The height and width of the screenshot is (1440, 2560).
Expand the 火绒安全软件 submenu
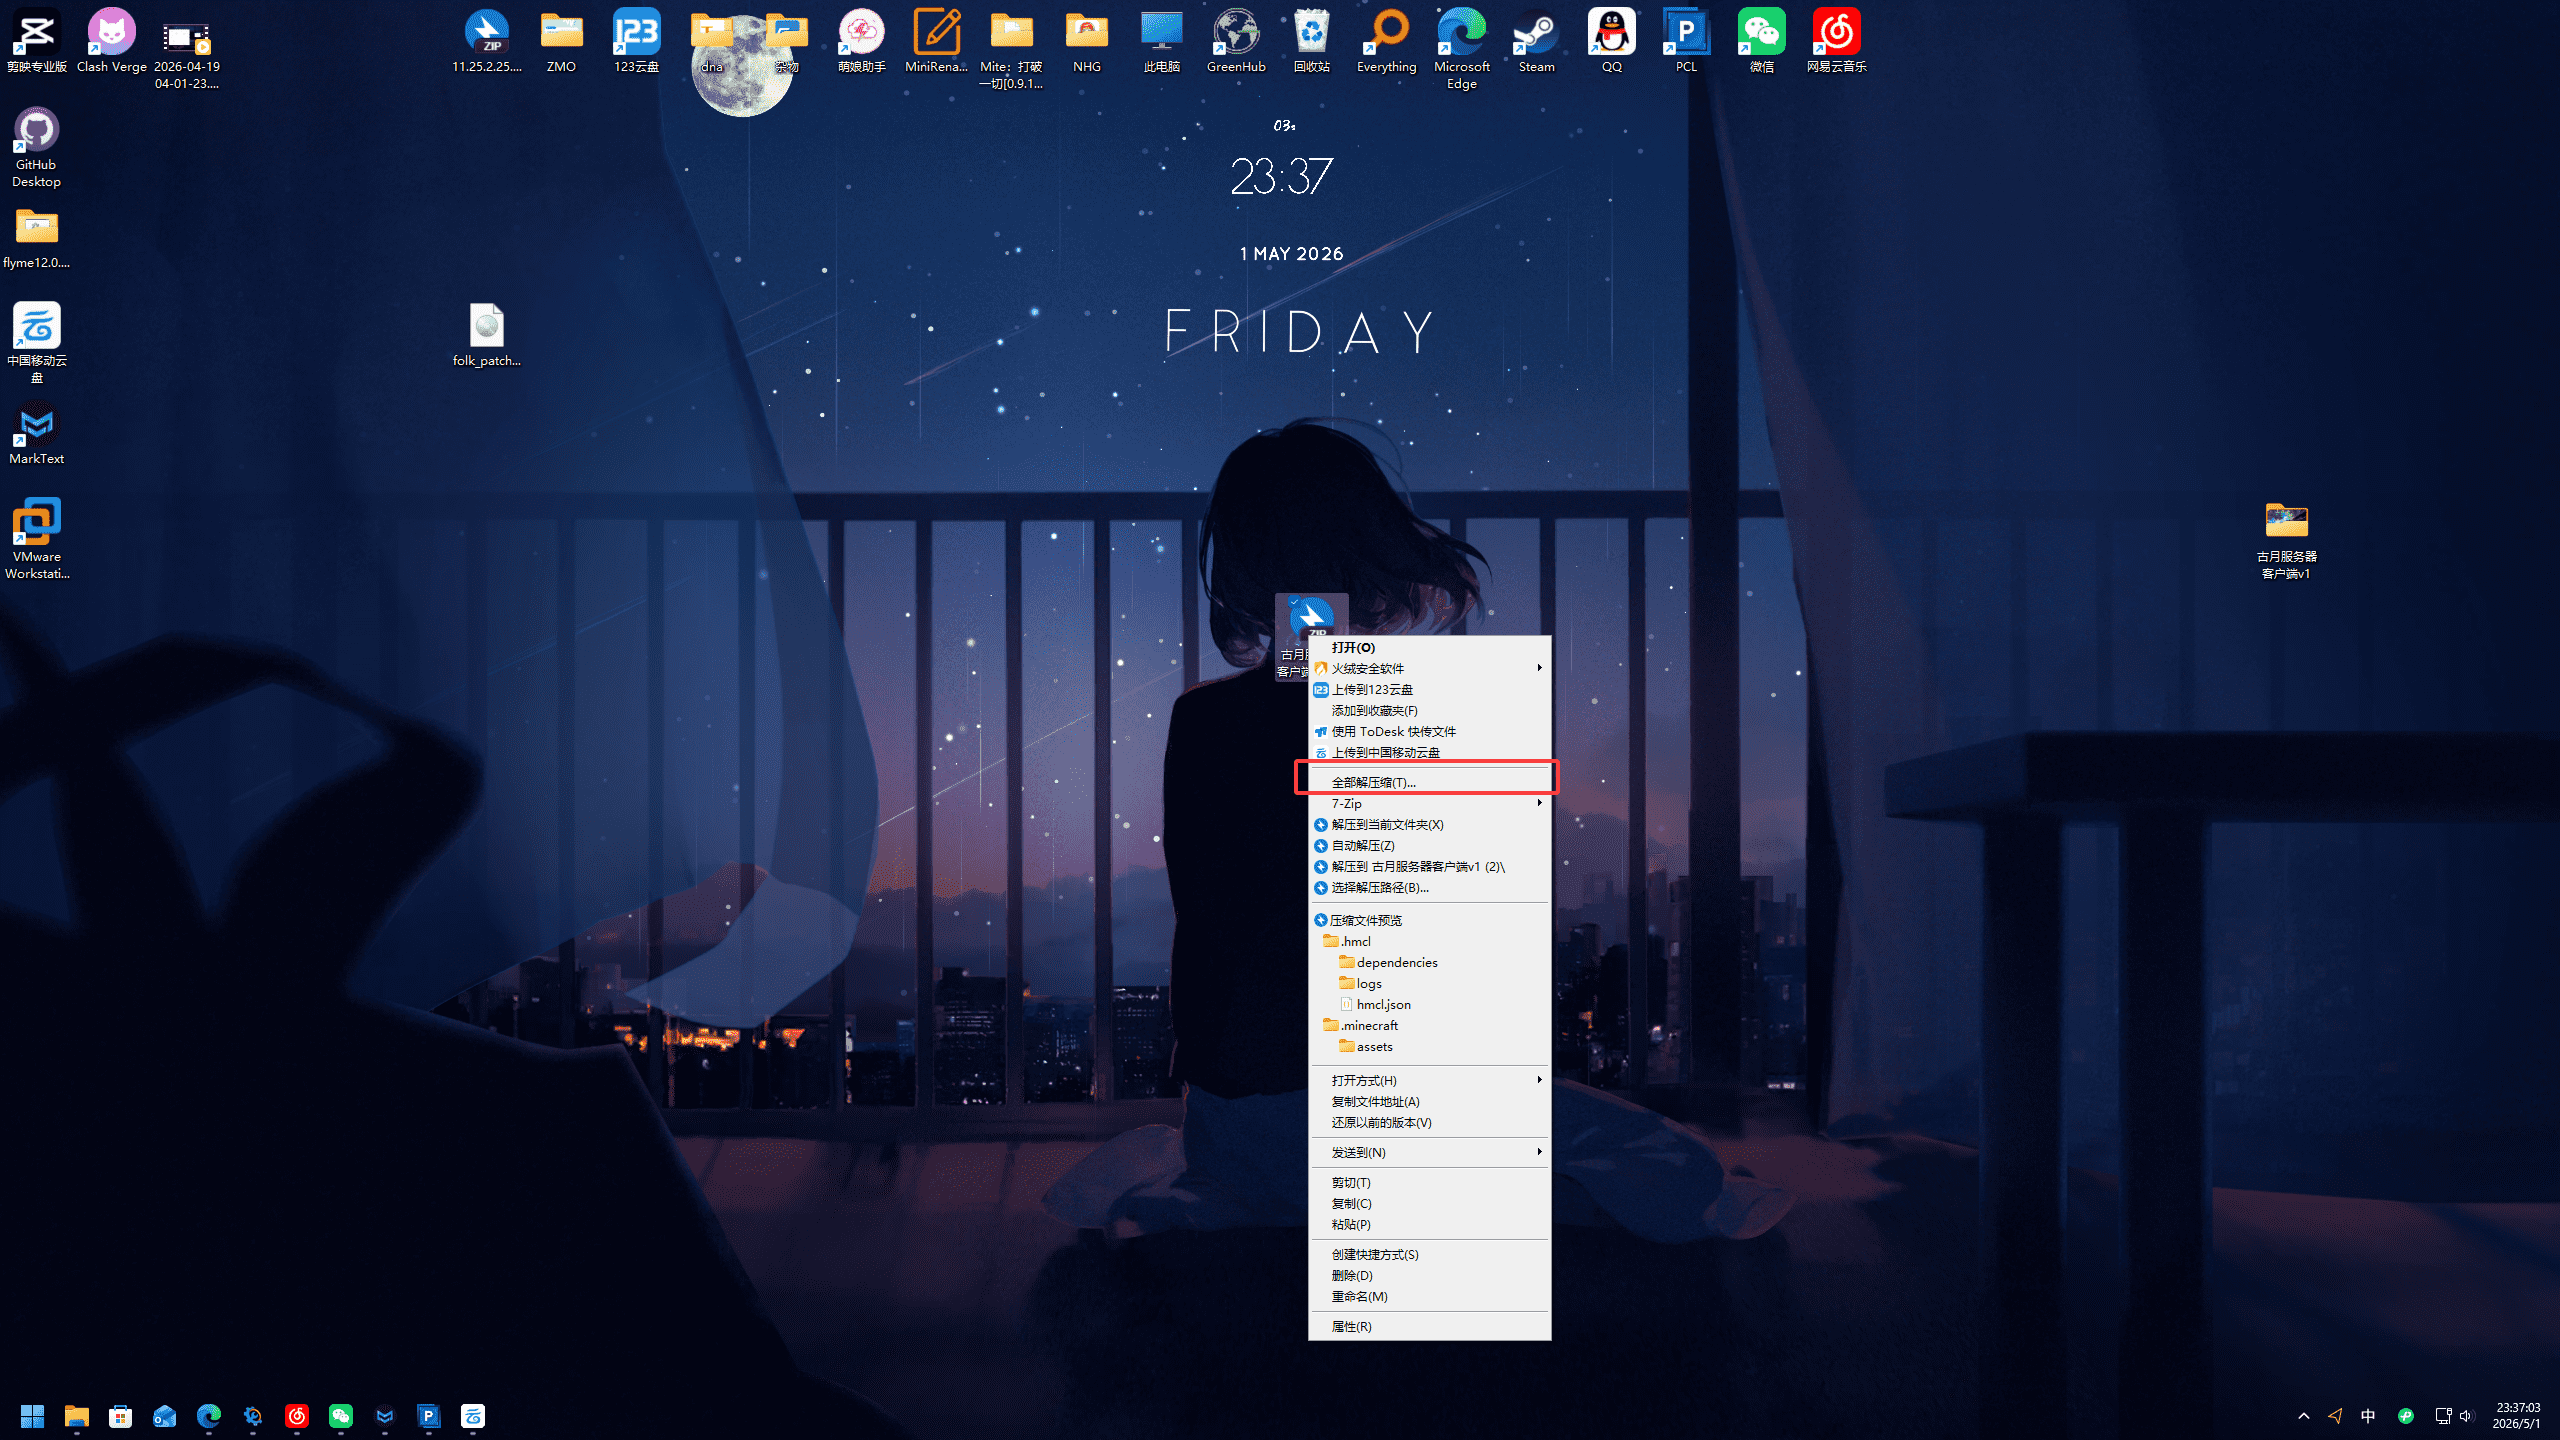point(1430,669)
